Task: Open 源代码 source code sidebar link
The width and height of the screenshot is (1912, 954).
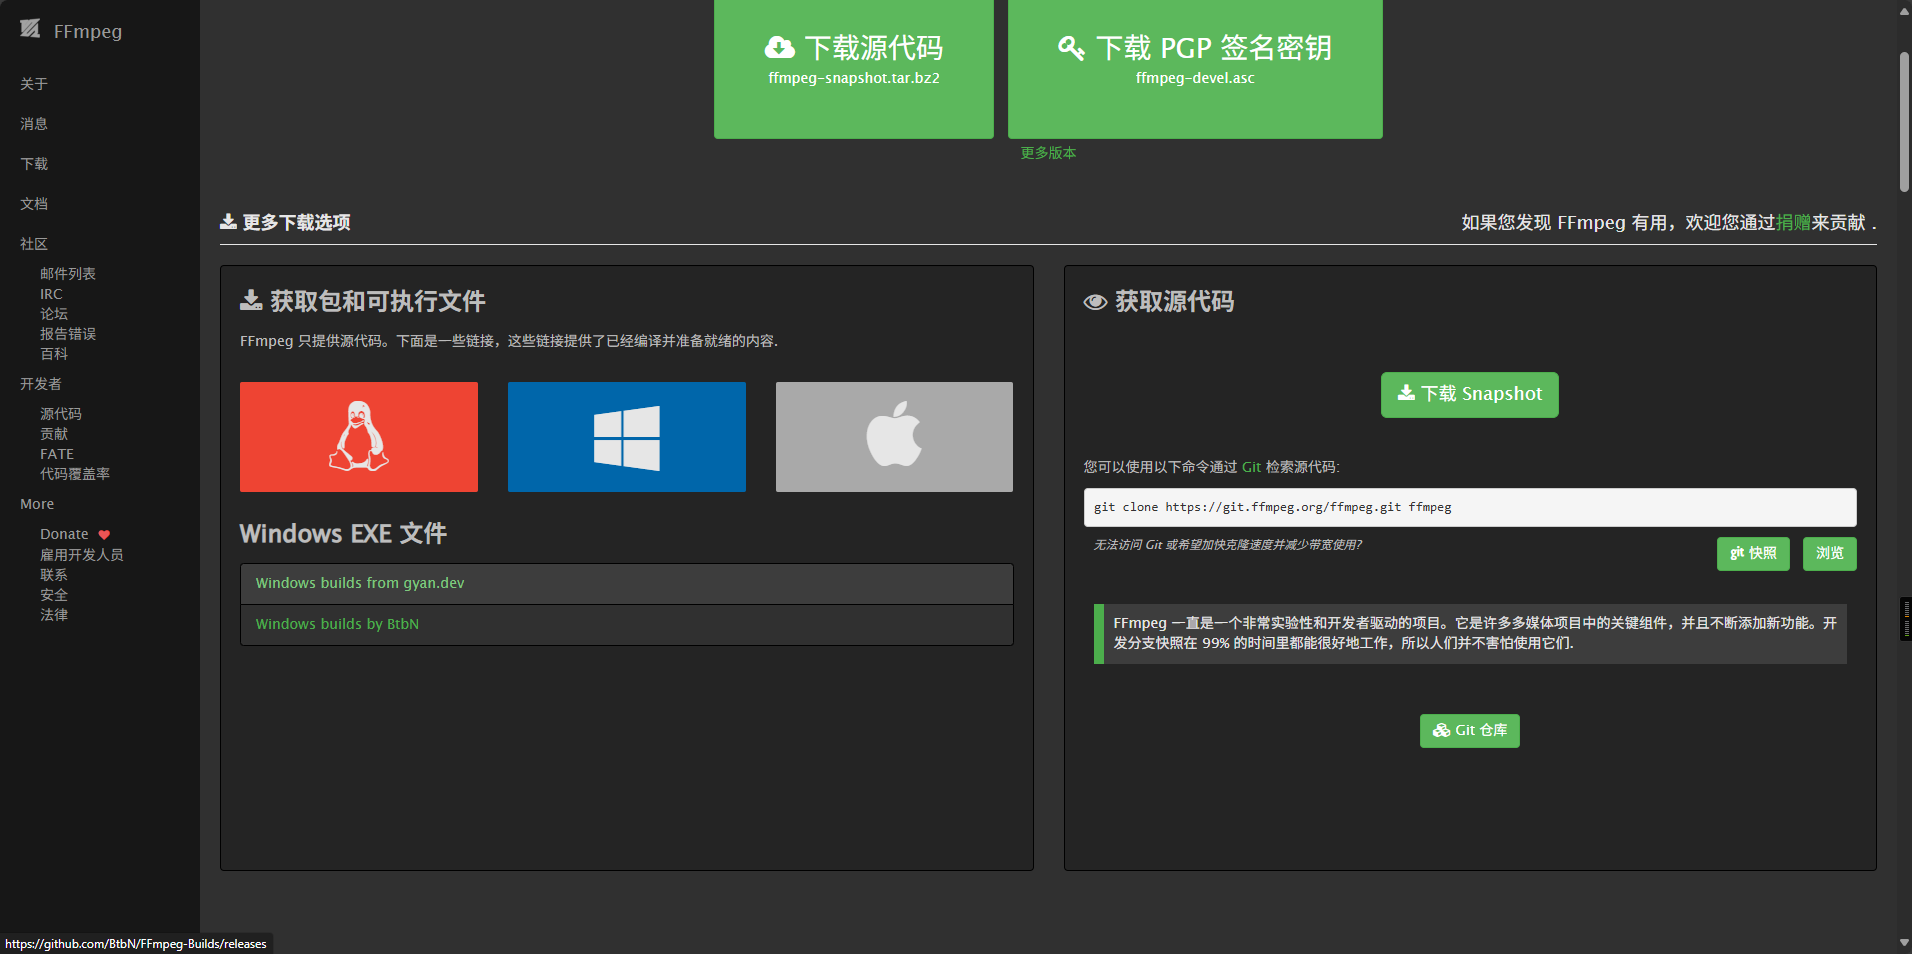Action: pyautogui.click(x=61, y=414)
